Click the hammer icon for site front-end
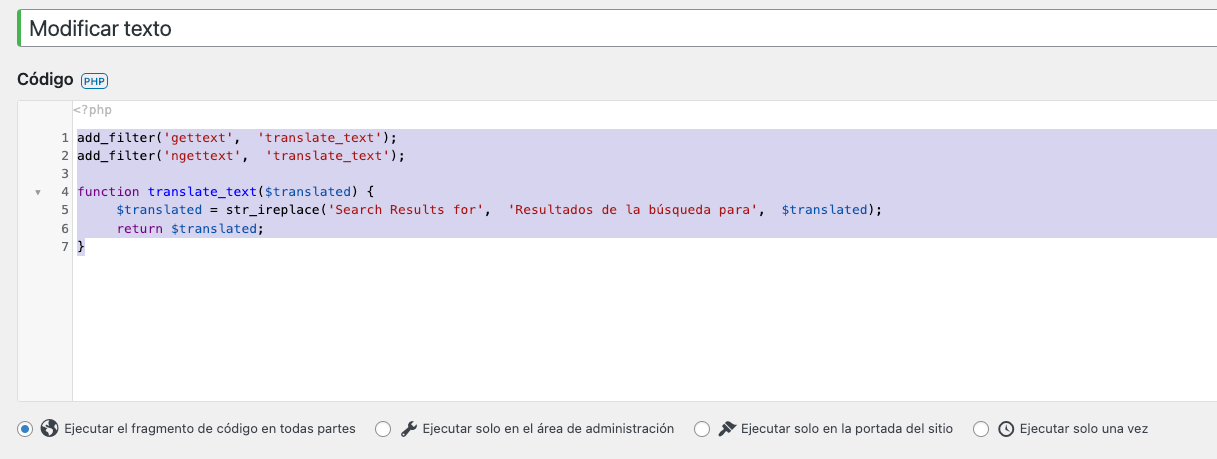 click(x=727, y=428)
